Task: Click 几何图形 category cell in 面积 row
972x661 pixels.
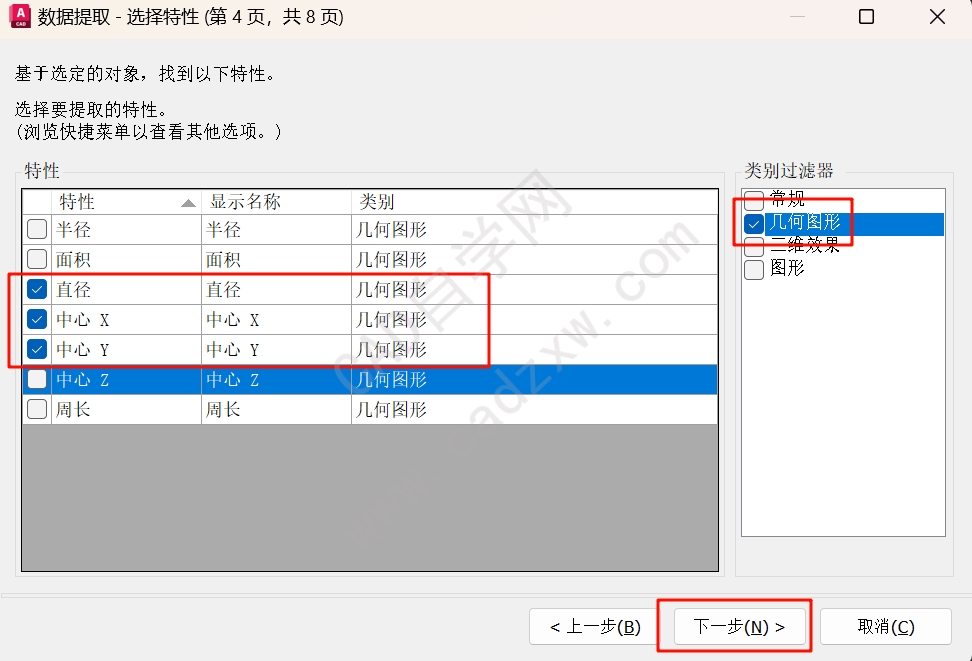Action: 534,259
